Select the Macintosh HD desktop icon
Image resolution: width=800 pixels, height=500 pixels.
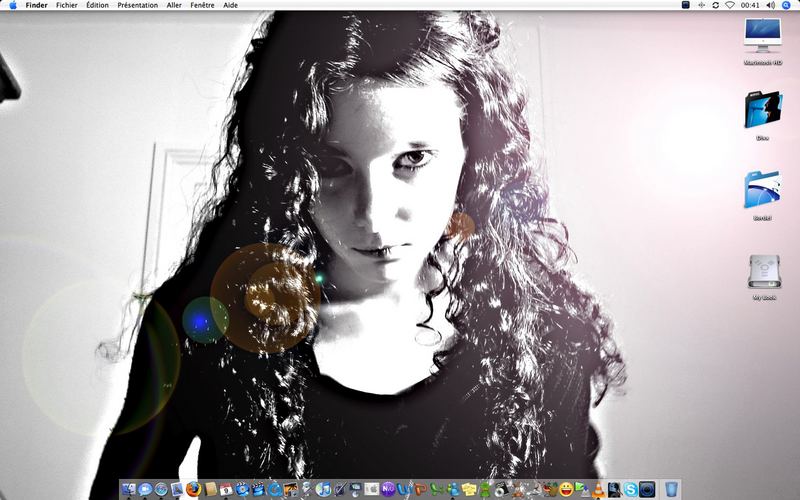[x=763, y=42]
